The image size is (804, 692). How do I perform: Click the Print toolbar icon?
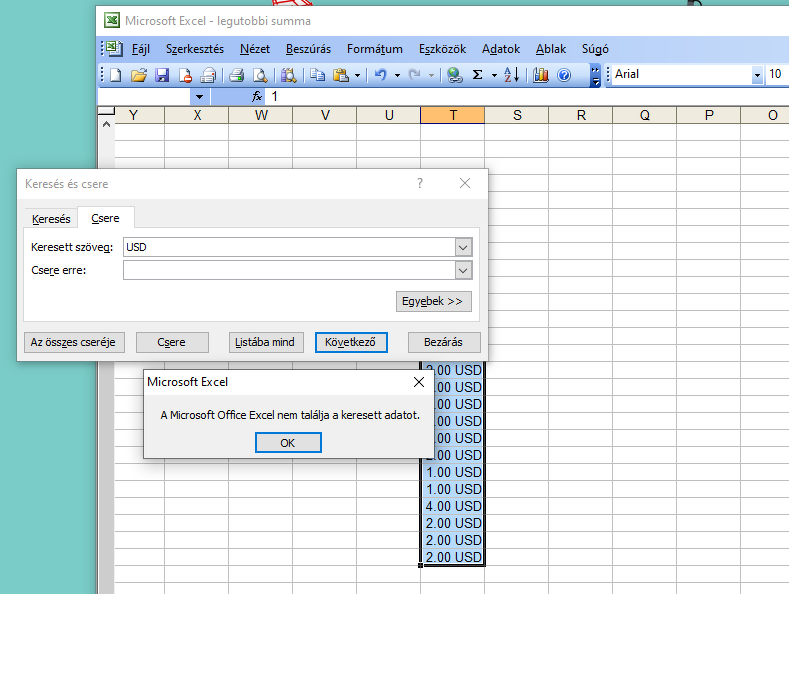click(236, 75)
